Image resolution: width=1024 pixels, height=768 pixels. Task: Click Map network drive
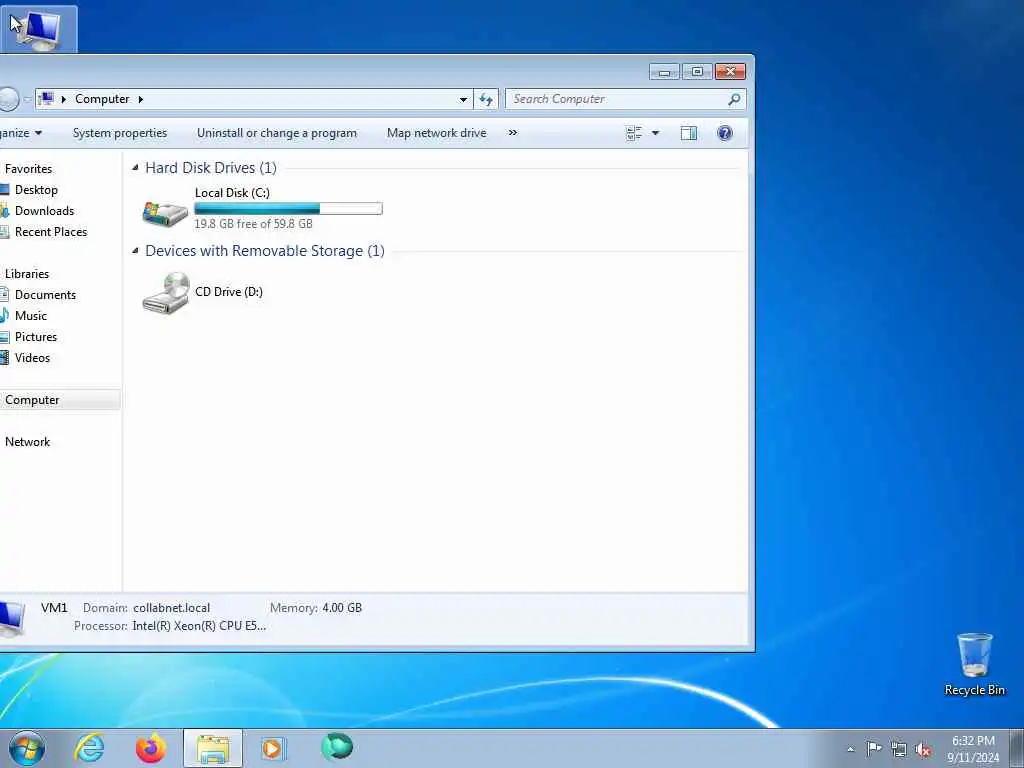(x=436, y=133)
